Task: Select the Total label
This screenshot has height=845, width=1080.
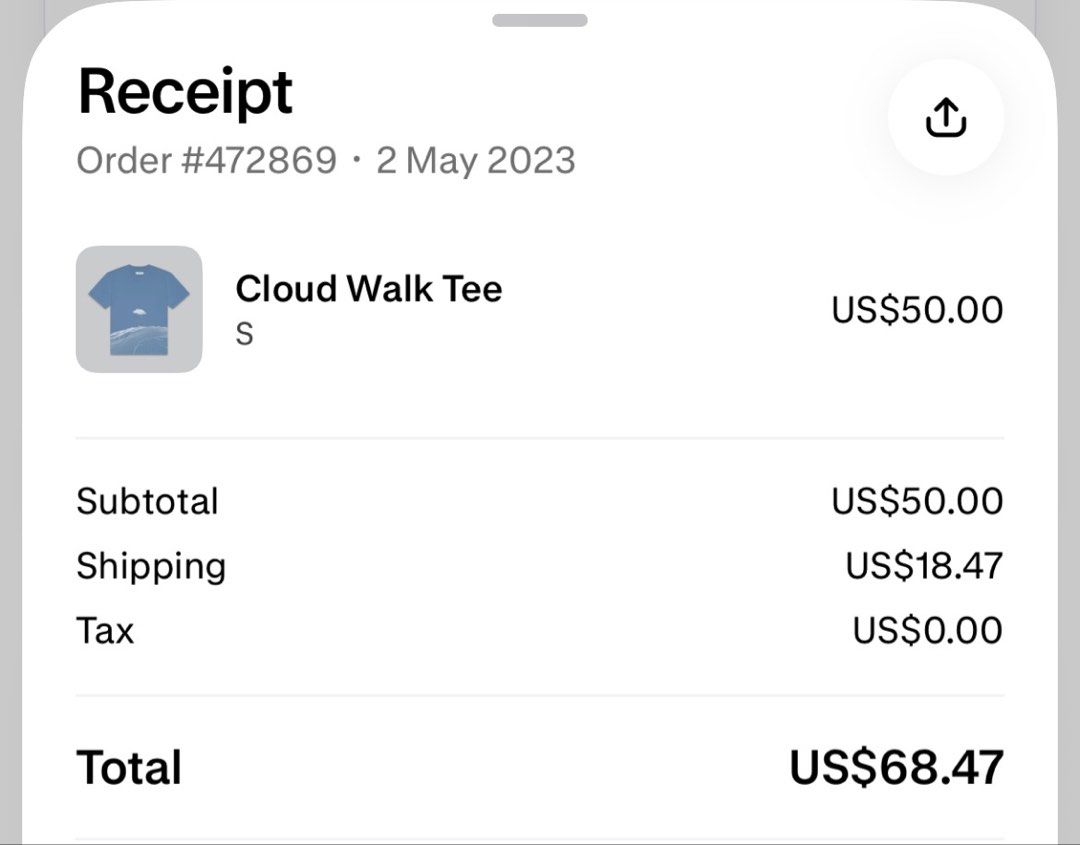Action: (x=129, y=767)
